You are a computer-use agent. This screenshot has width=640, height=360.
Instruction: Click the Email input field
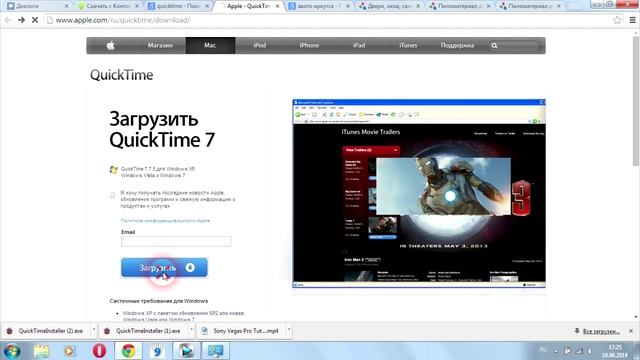[x=176, y=241]
